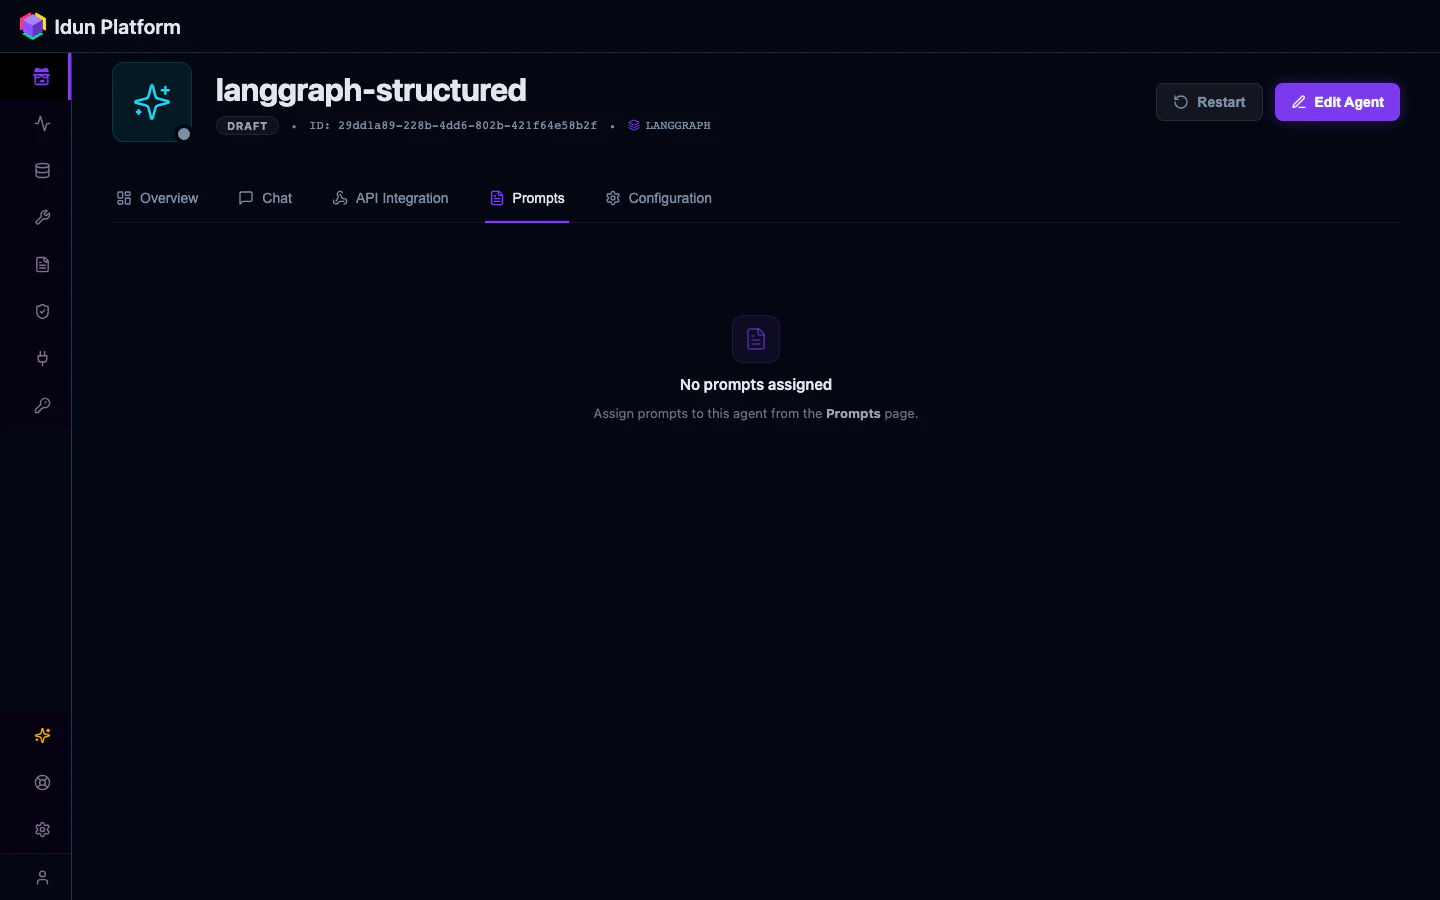Click the Restart button
This screenshot has width=1440, height=900.
(1209, 102)
